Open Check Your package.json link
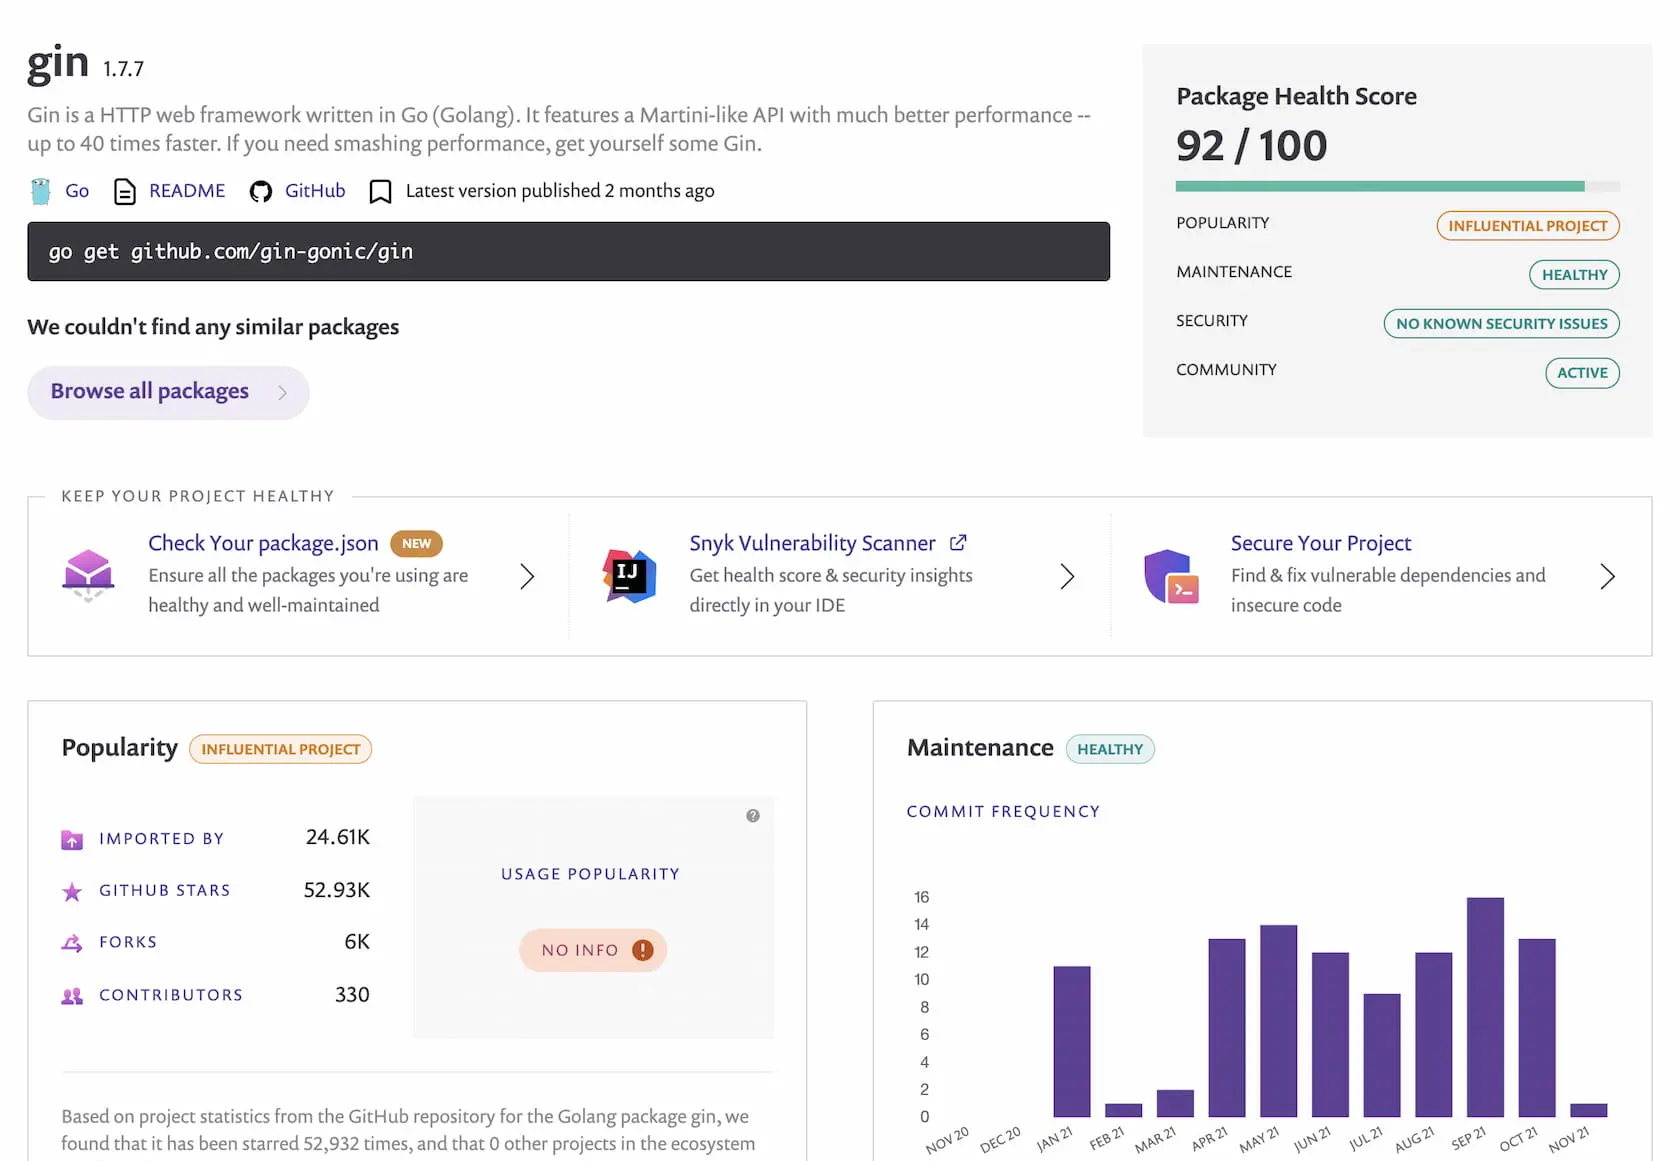Image resolution: width=1680 pixels, height=1161 pixels. (263, 543)
